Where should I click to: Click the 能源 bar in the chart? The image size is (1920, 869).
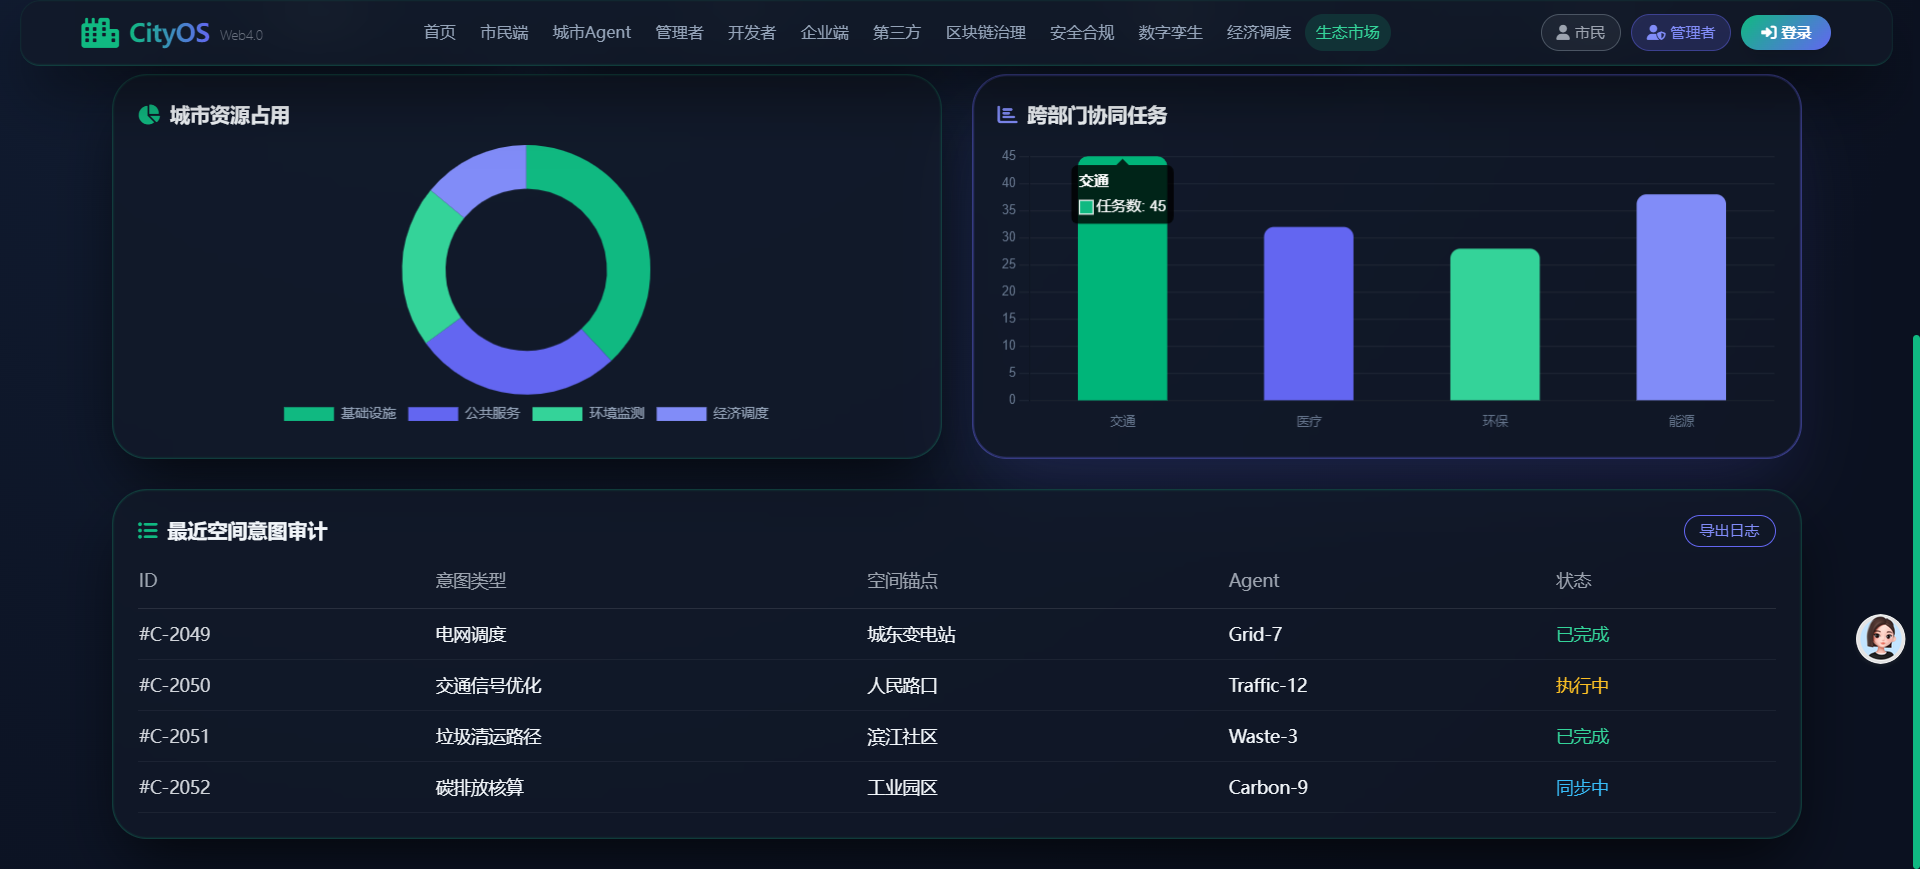click(1681, 297)
